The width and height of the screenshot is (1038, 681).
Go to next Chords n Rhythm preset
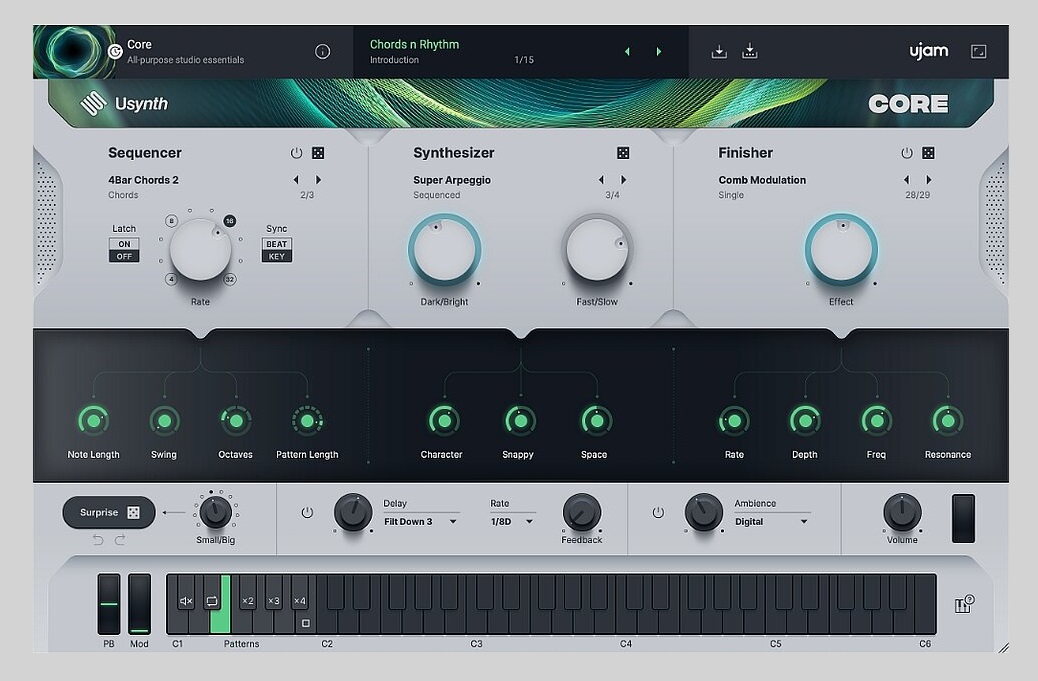(659, 52)
